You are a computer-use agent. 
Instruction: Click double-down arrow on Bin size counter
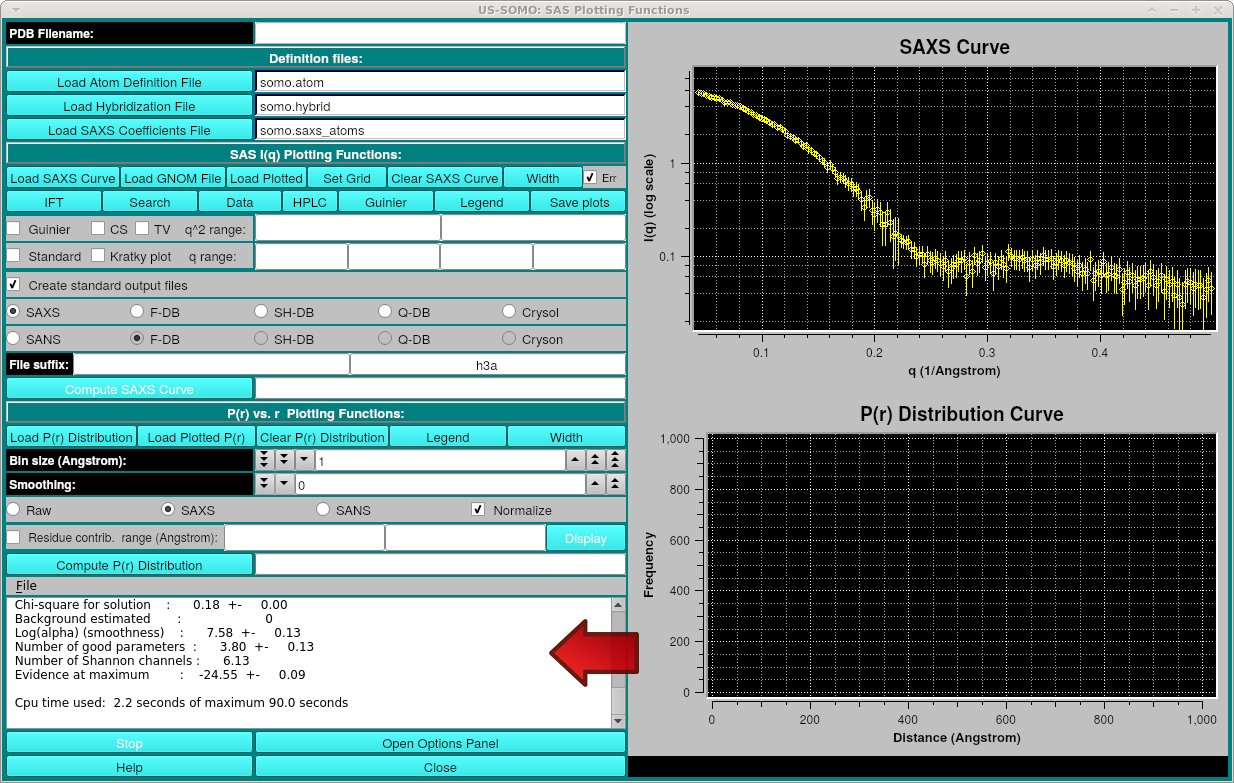(x=284, y=460)
